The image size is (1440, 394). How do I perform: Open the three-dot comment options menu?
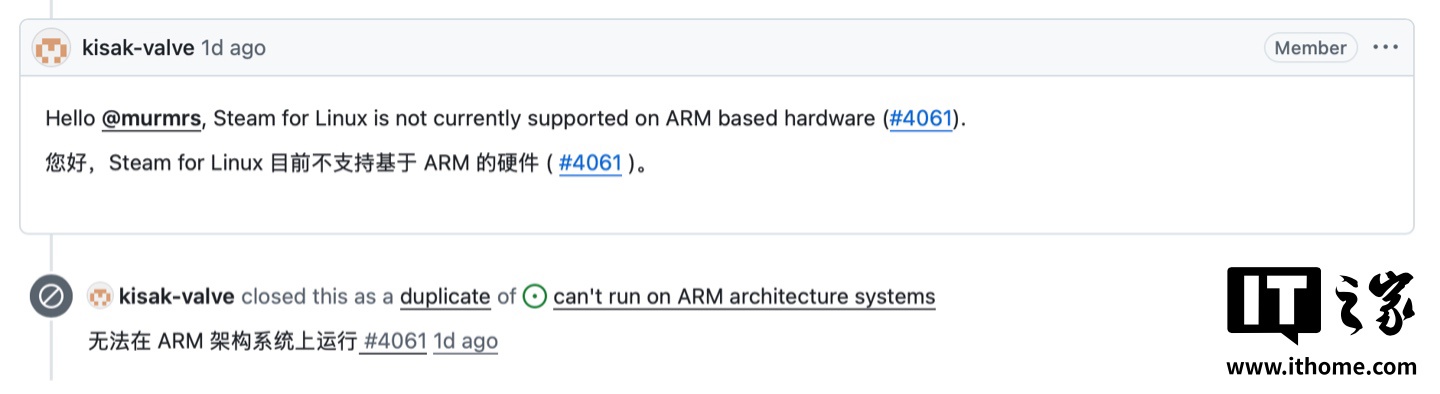click(1386, 47)
